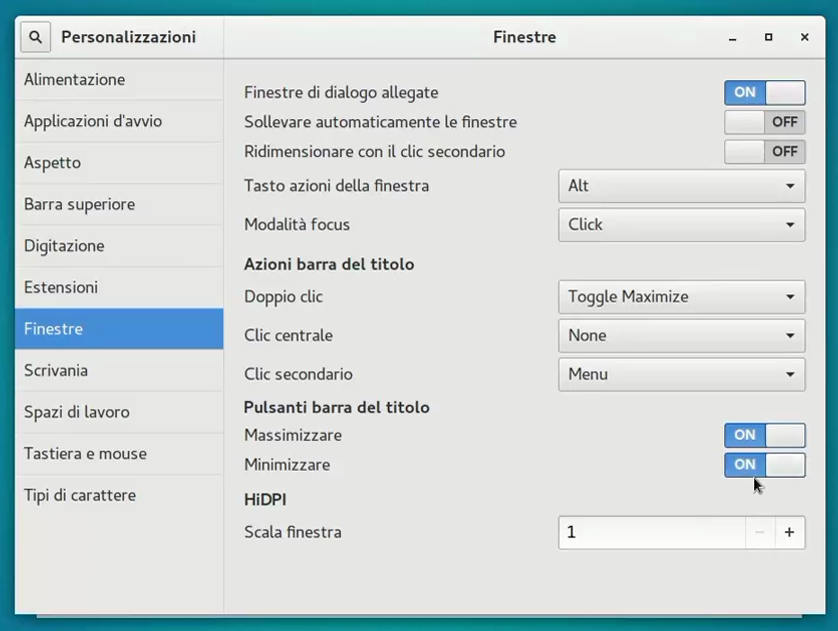
Task: Increase Scala finestra with plus button
Action: [789, 532]
